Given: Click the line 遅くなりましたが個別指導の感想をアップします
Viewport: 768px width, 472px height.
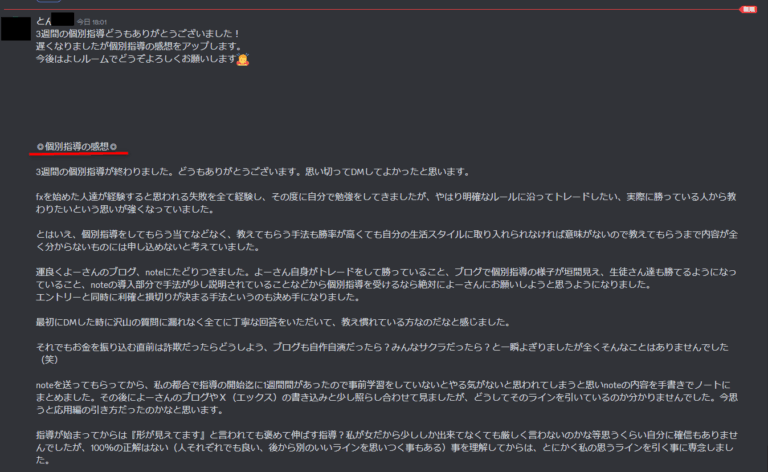Looking at the screenshot, I should (x=139, y=46).
